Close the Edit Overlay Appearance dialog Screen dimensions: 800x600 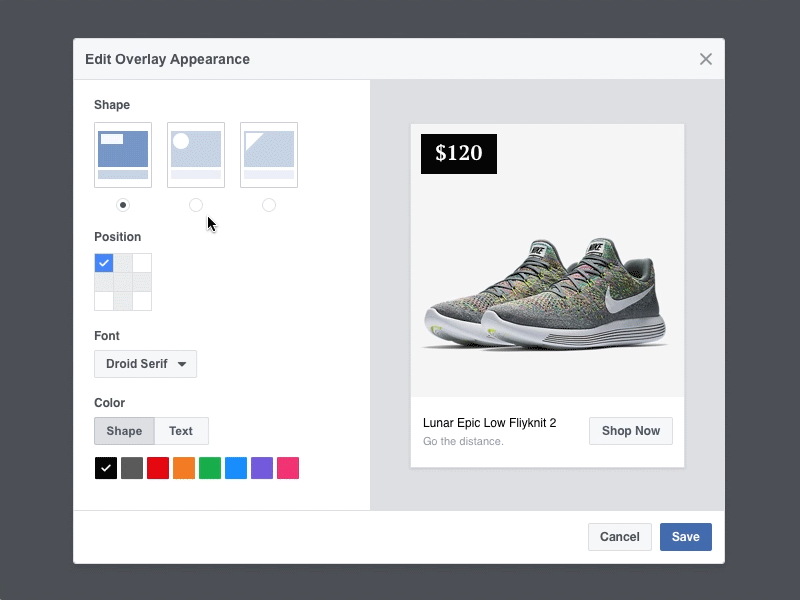click(x=706, y=59)
